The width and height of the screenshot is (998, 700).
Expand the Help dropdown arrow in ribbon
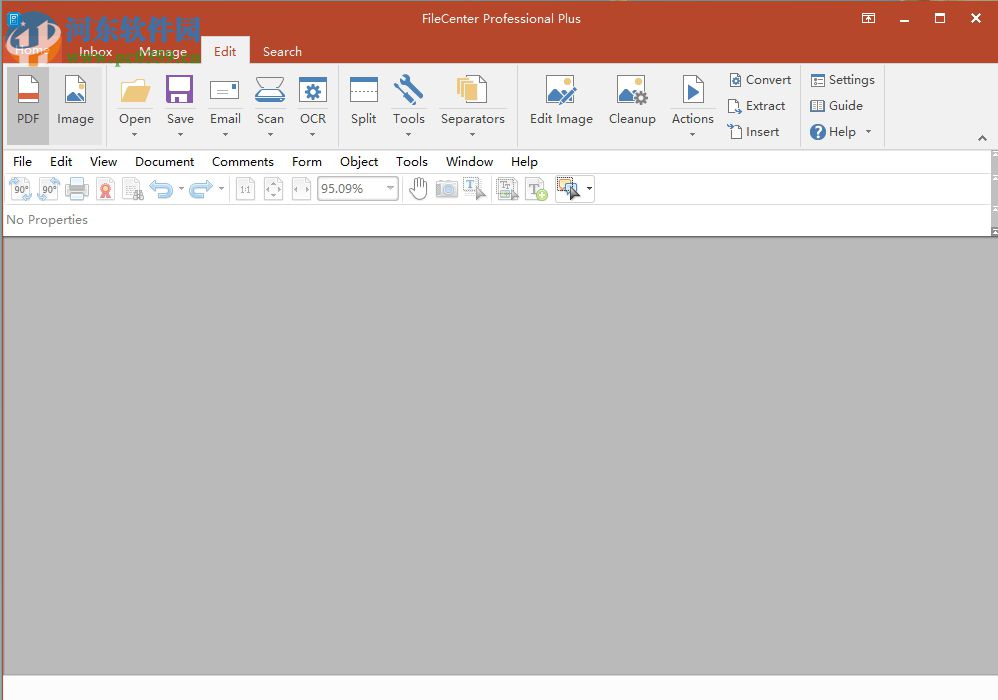click(x=868, y=132)
